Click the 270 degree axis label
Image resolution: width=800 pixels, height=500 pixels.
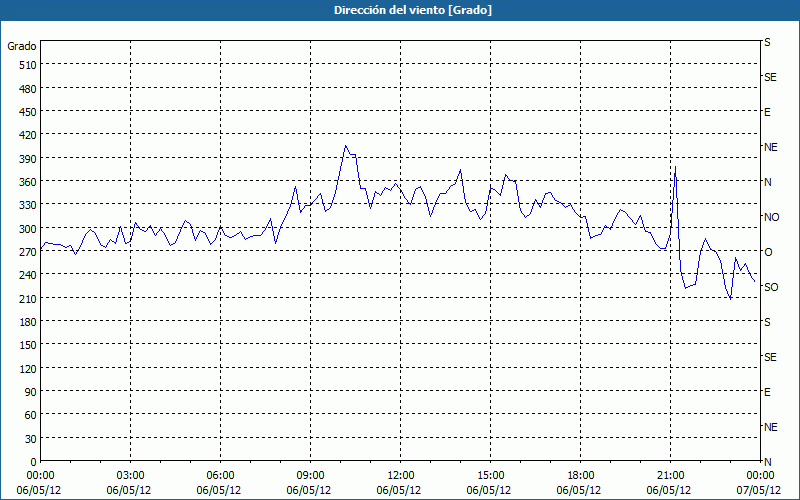(x=28, y=252)
